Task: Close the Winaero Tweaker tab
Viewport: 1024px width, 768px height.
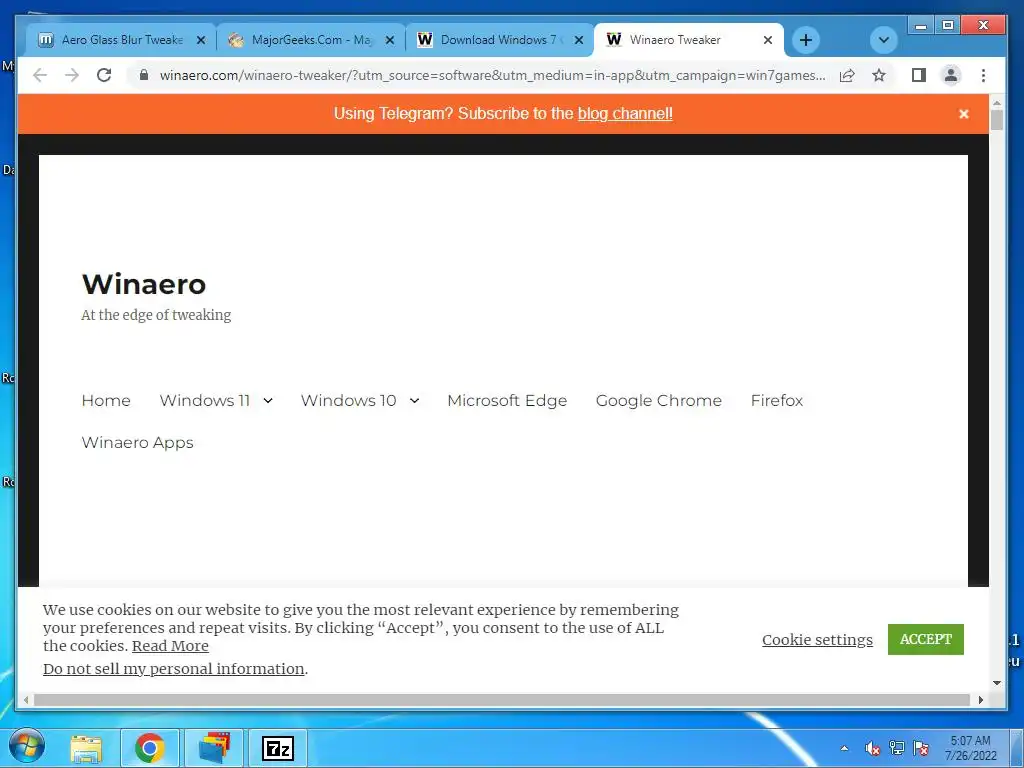Action: pos(768,40)
